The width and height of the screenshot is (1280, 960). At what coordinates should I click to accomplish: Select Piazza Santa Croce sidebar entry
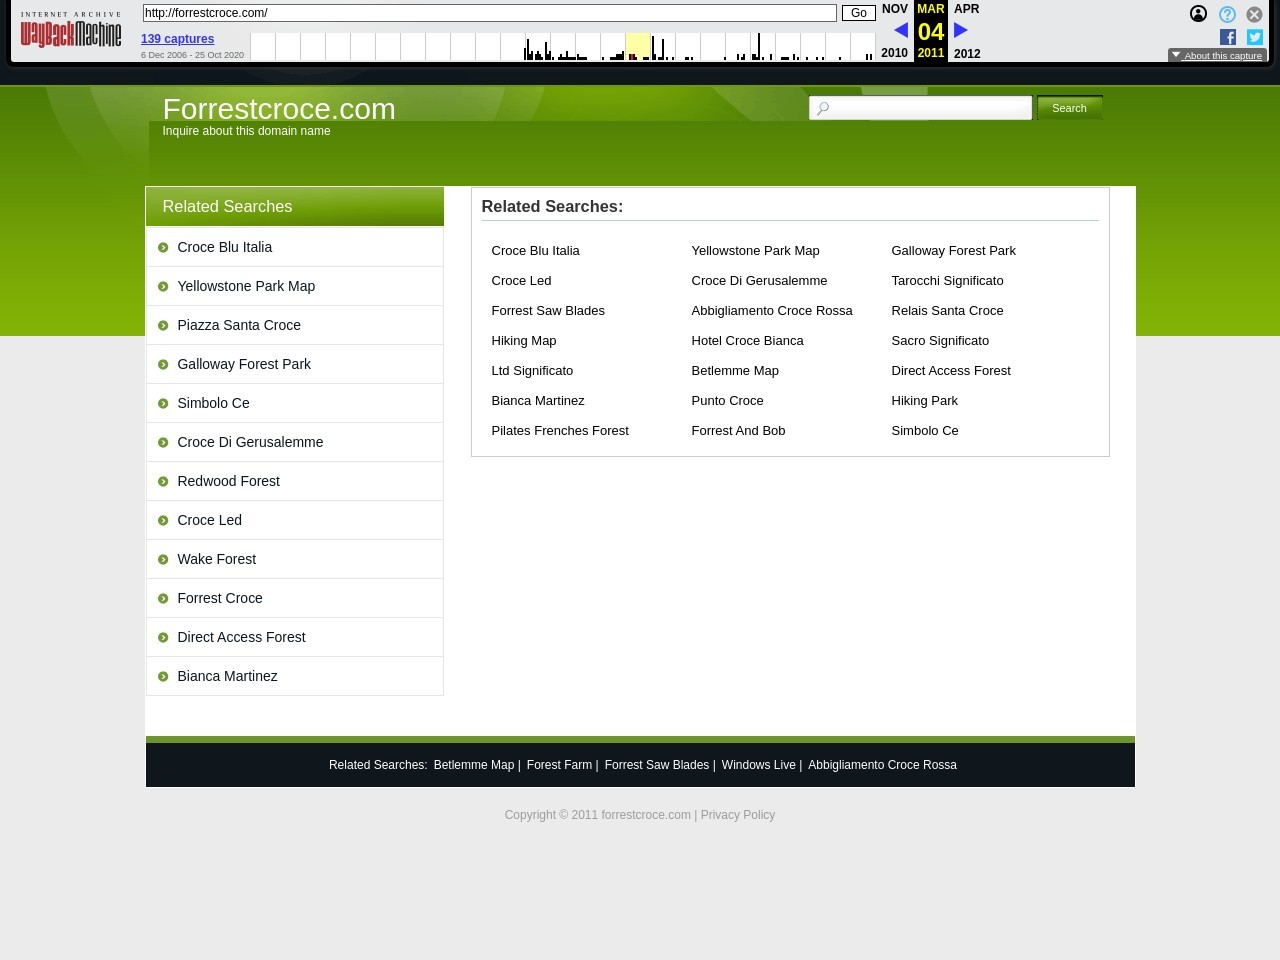pos(238,325)
